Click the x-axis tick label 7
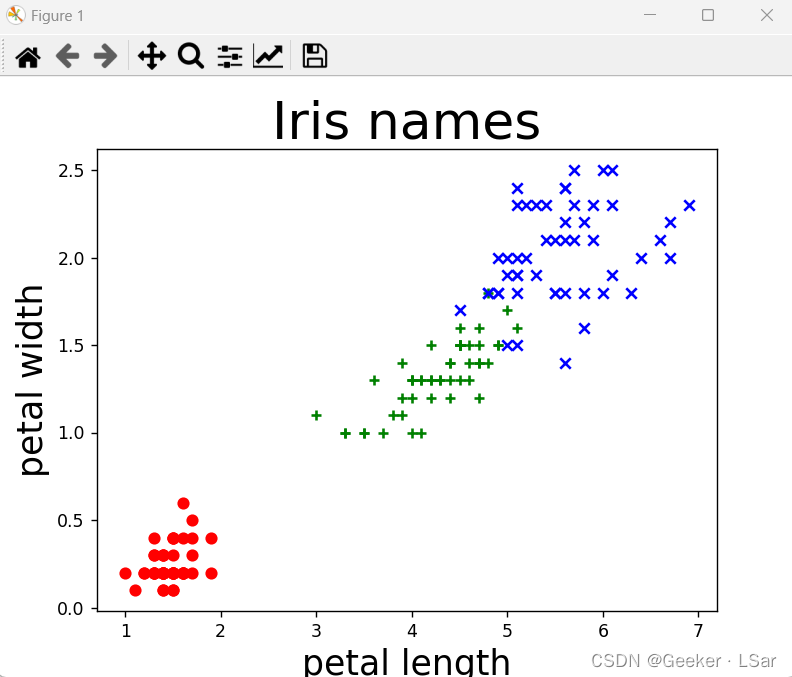This screenshot has width=792, height=677. point(699,631)
